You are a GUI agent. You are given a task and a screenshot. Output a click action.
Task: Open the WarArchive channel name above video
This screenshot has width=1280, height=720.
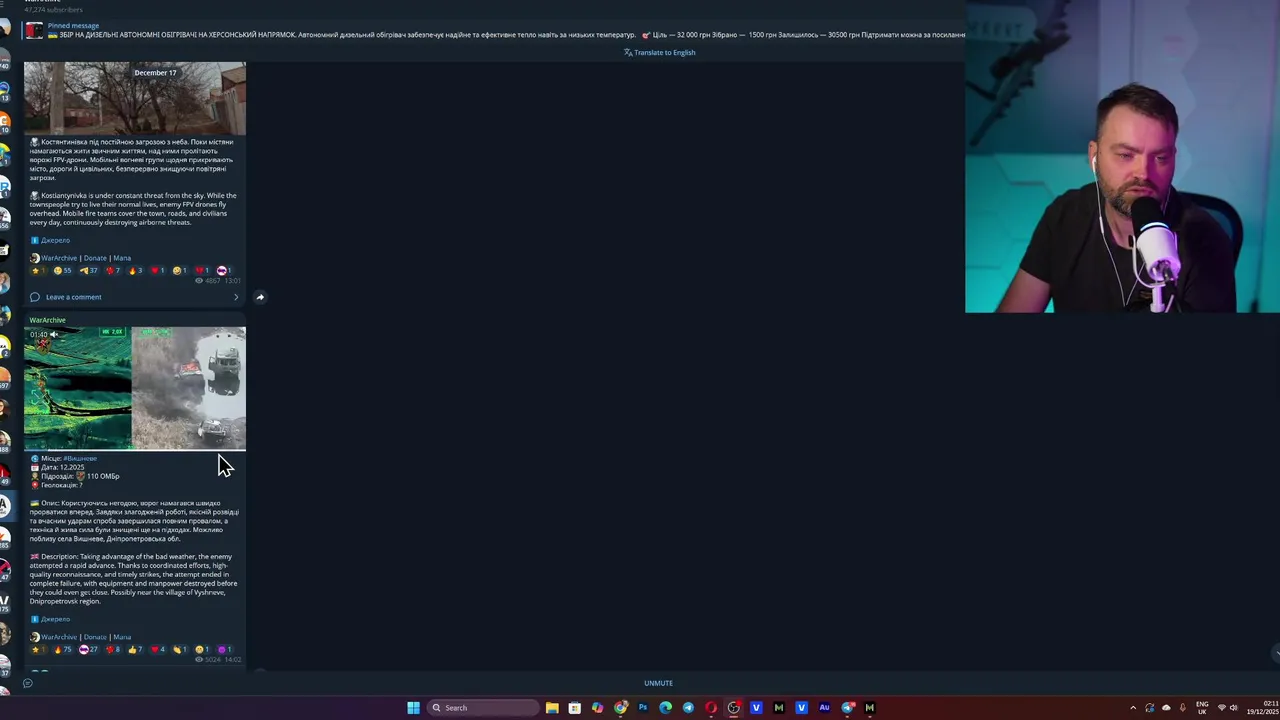(x=47, y=320)
